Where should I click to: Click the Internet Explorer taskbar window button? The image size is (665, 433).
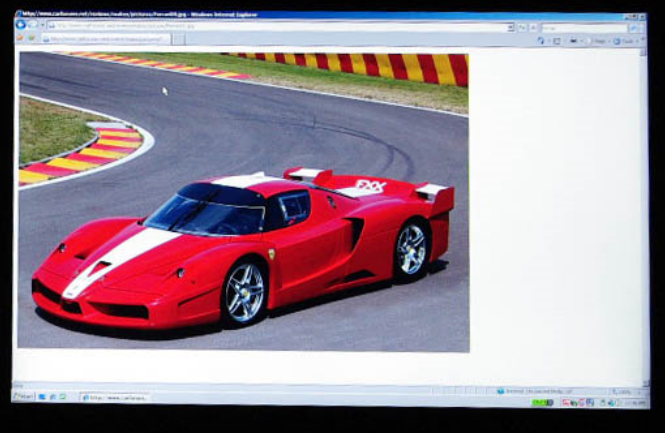pos(115,398)
